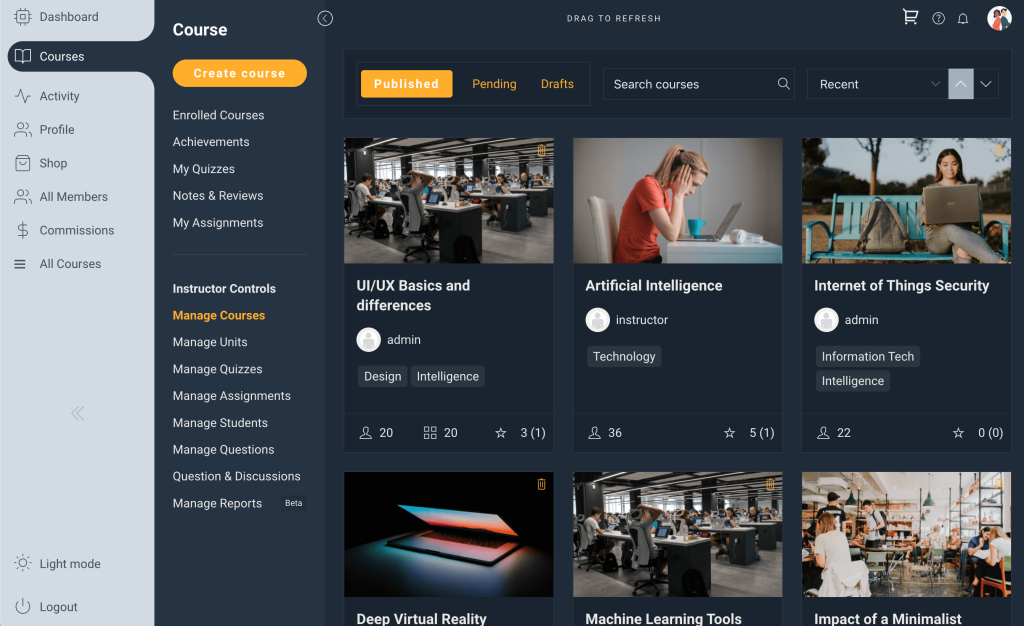This screenshot has height=626, width=1024.
Task: Open the UI/UX Basics and differences title
Action: pos(413,295)
